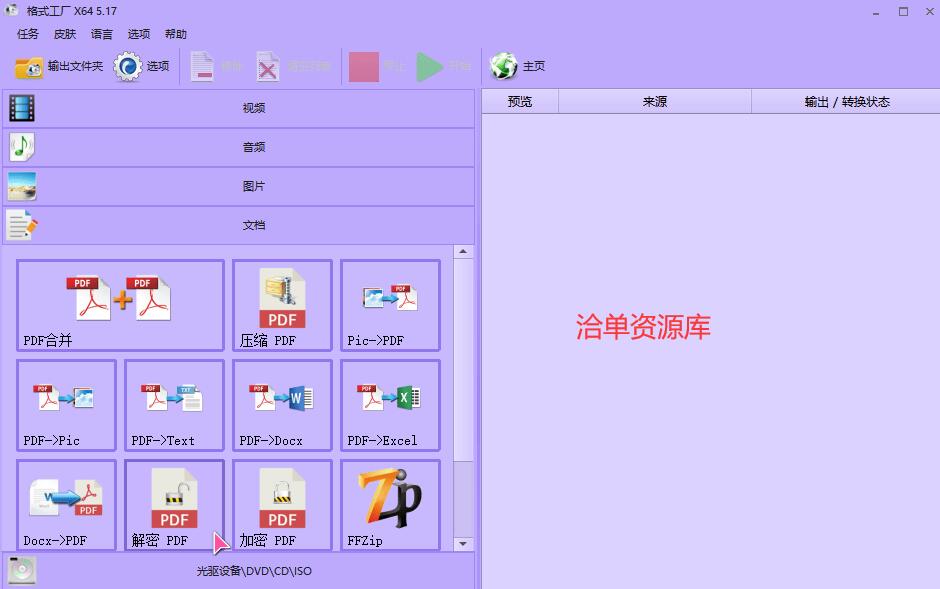Image resolution: width=940 pixels, height=589 pixels.
Task: Open the 语言 language menu
Action: coord(102,34)
